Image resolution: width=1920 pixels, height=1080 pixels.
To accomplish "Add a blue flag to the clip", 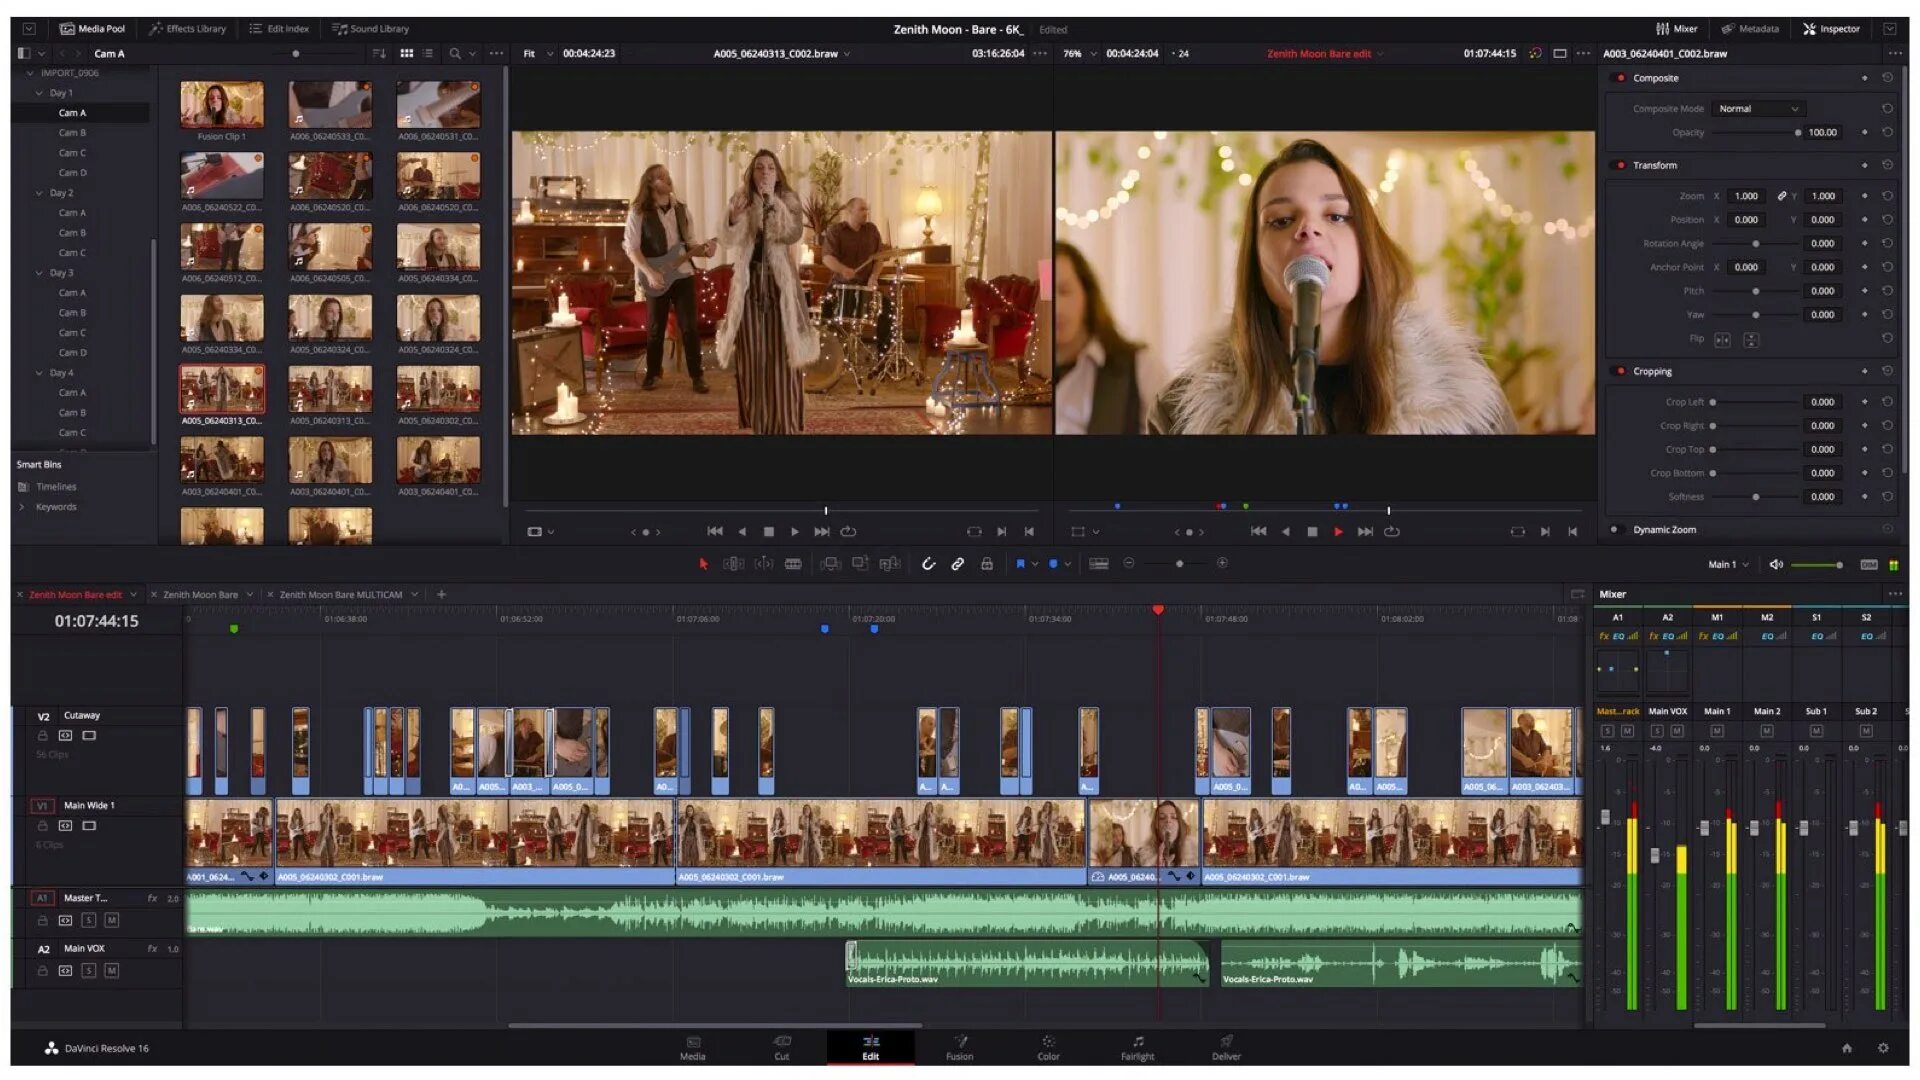I will [x=1020, y=564].
